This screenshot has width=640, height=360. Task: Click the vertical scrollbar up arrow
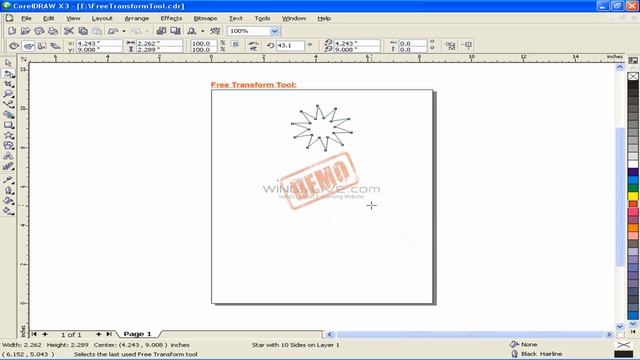pos(620,67)
